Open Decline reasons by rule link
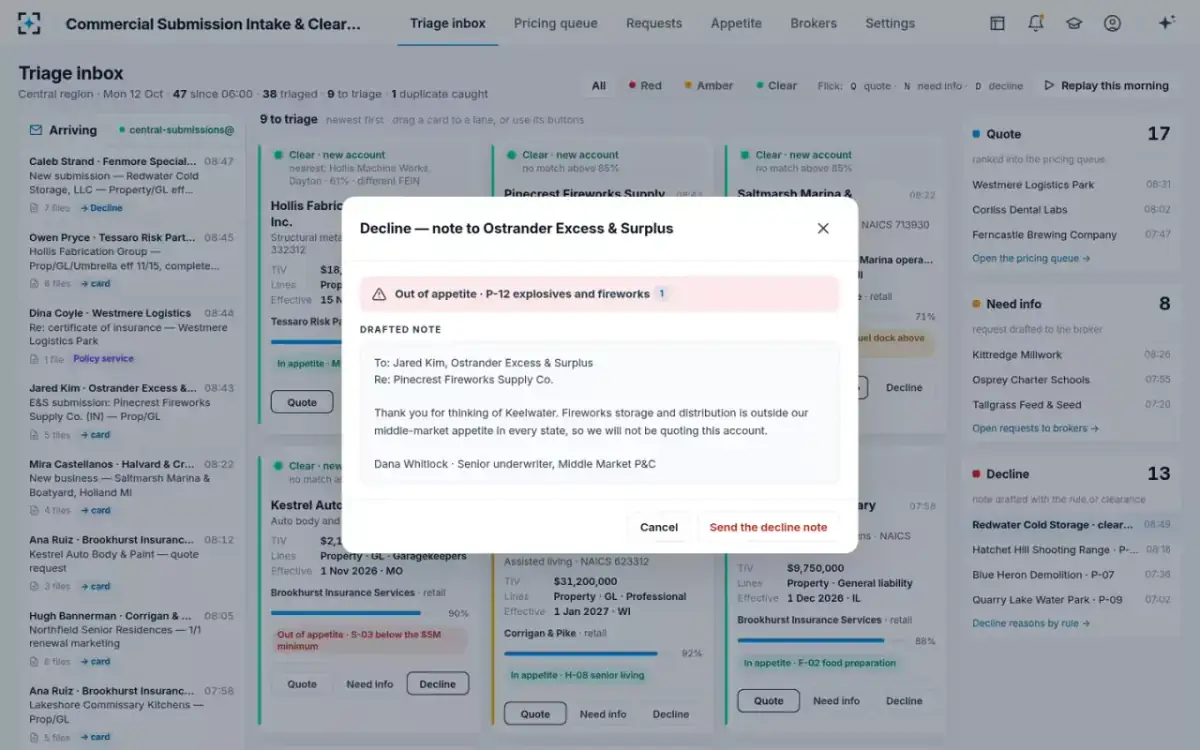 pos(1031,623)
